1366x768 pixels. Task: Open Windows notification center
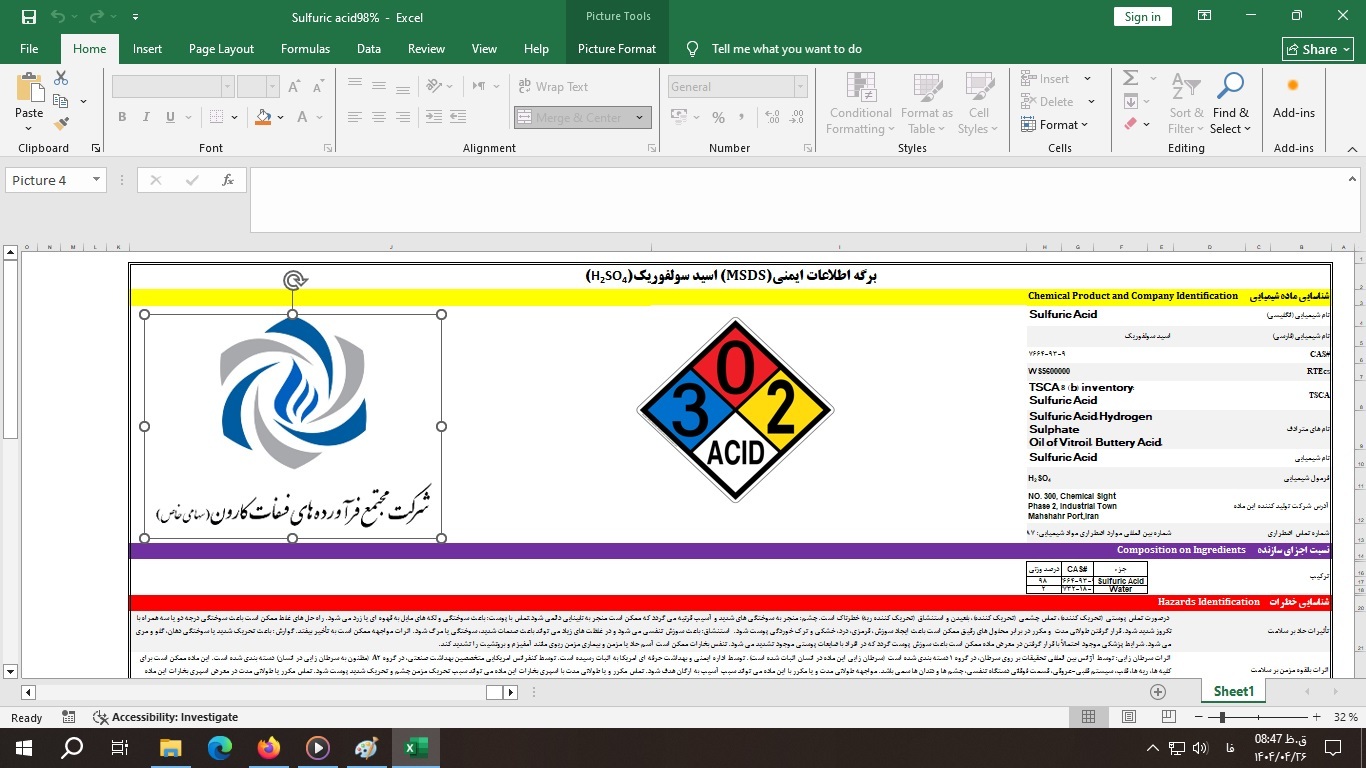click(x=1332, y=748)
